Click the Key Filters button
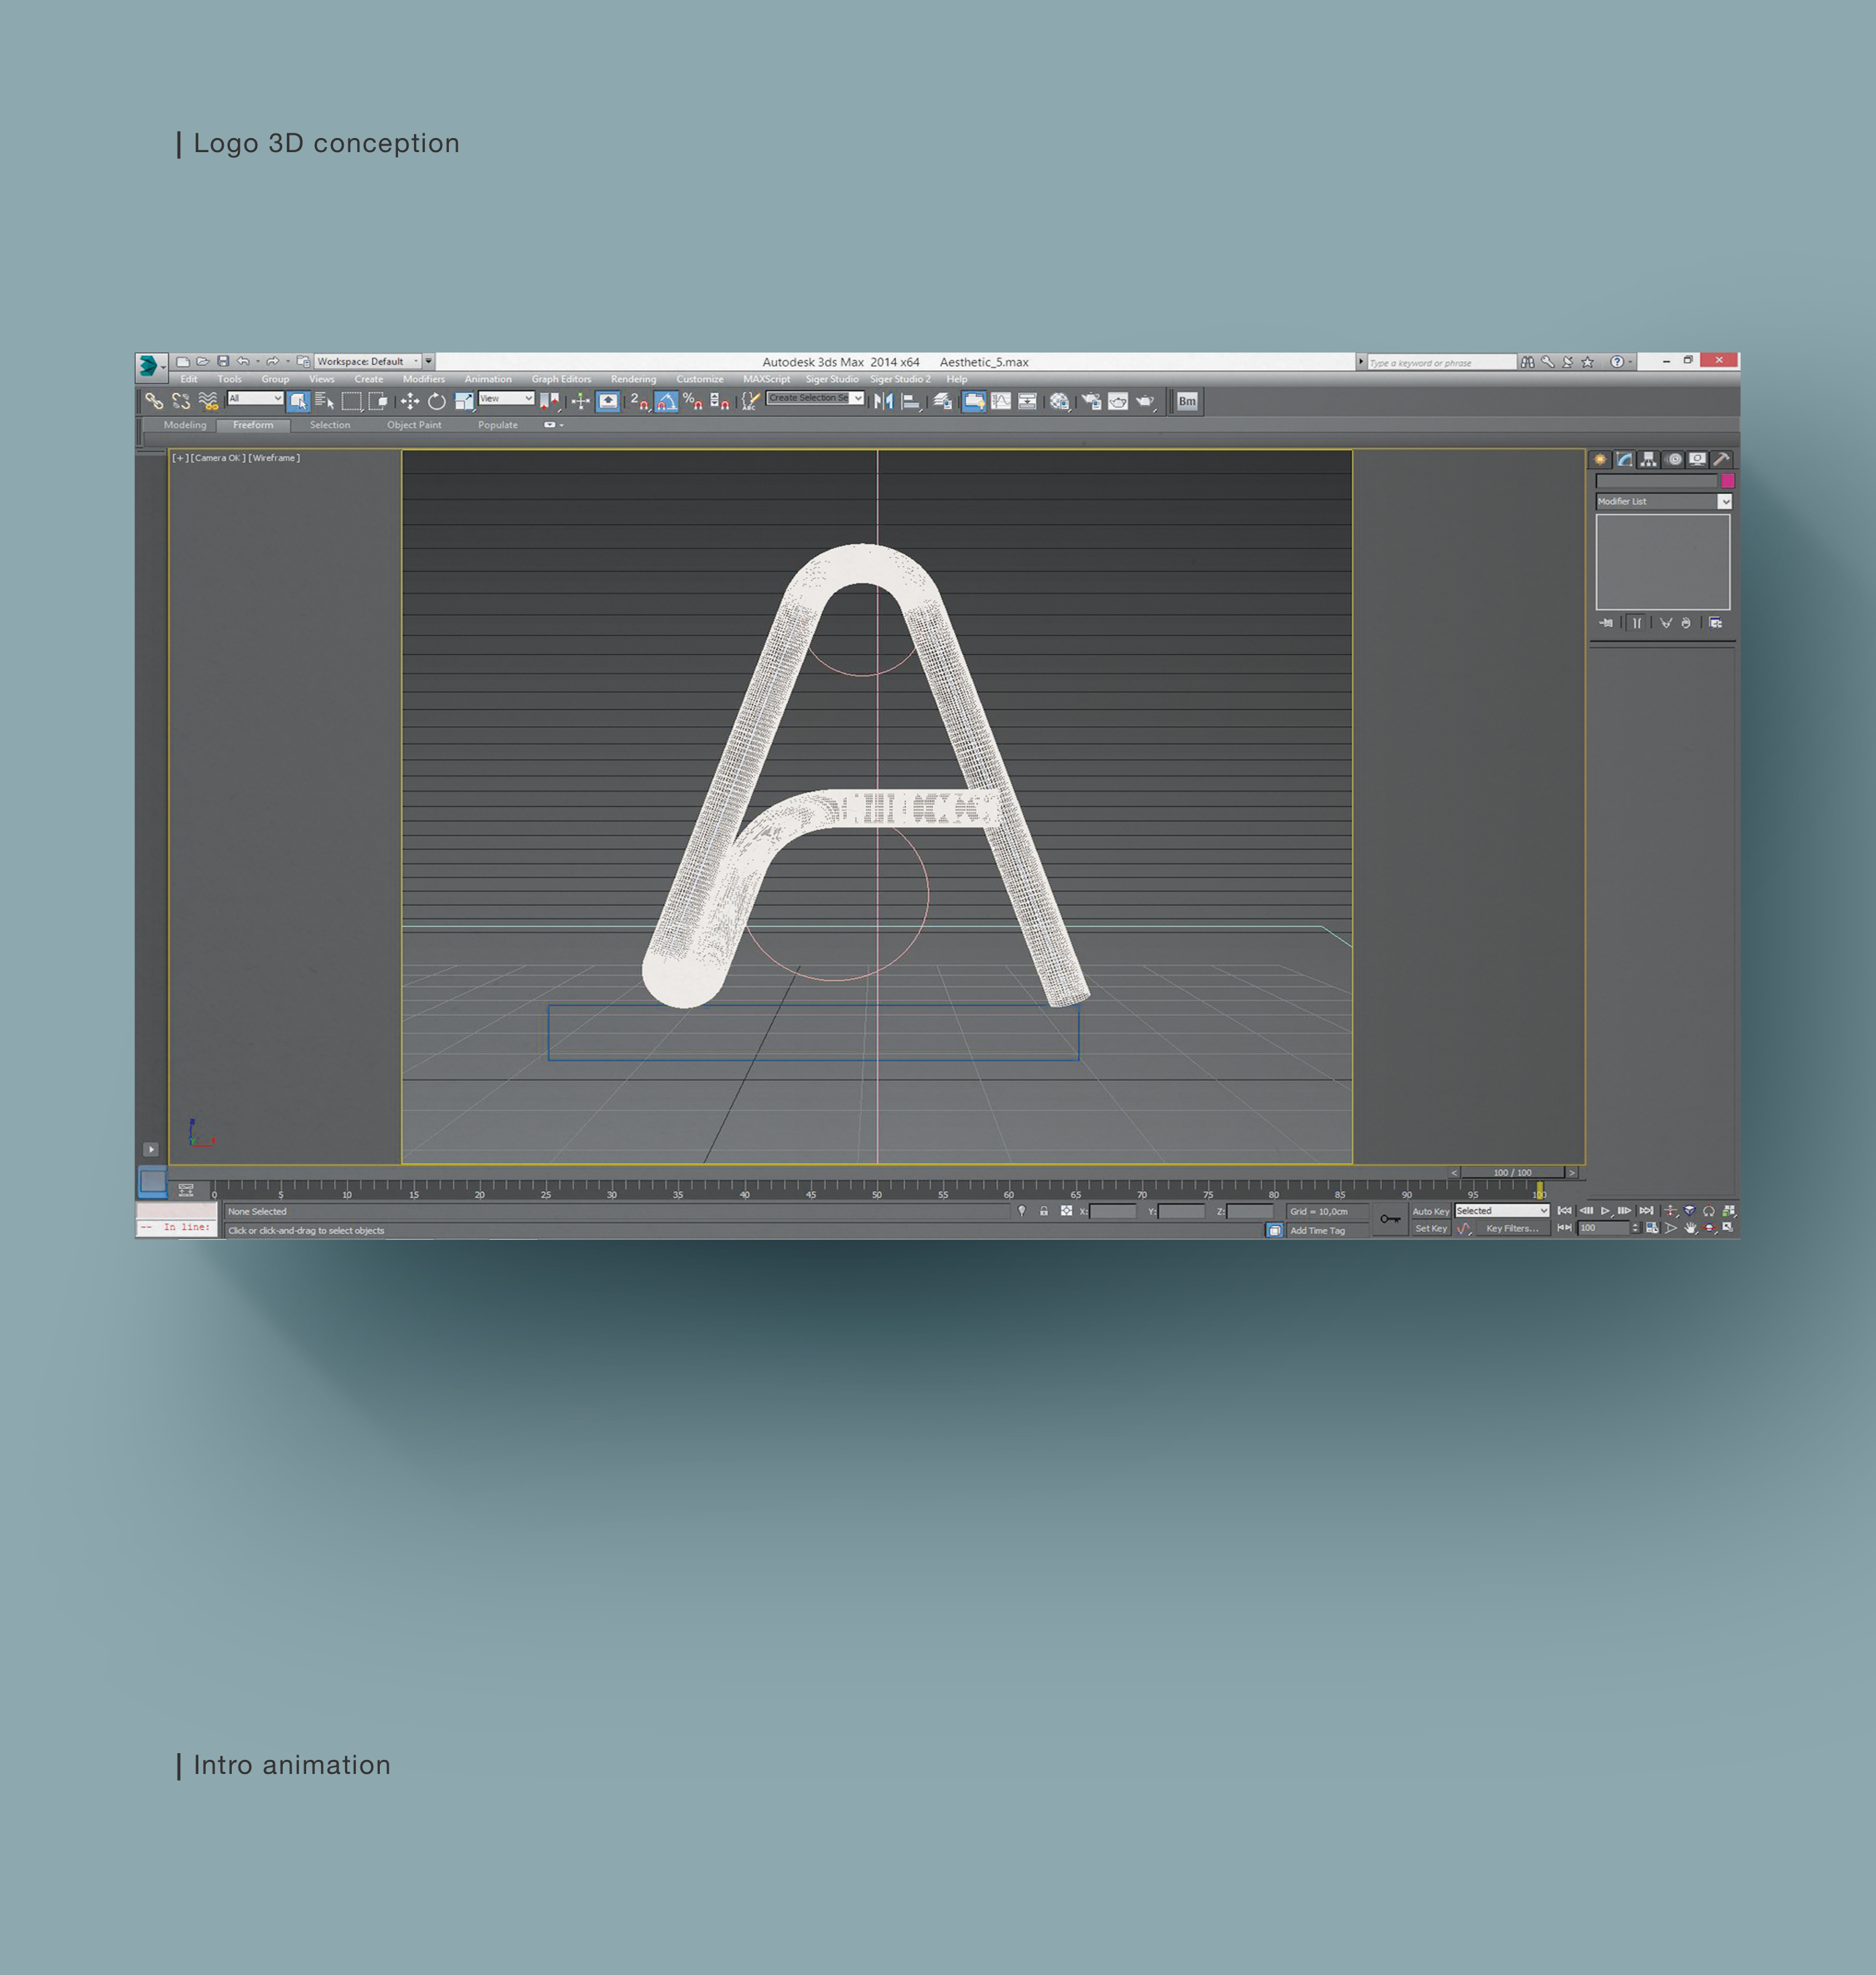The image size is (1876, 1975). 1511,1229
